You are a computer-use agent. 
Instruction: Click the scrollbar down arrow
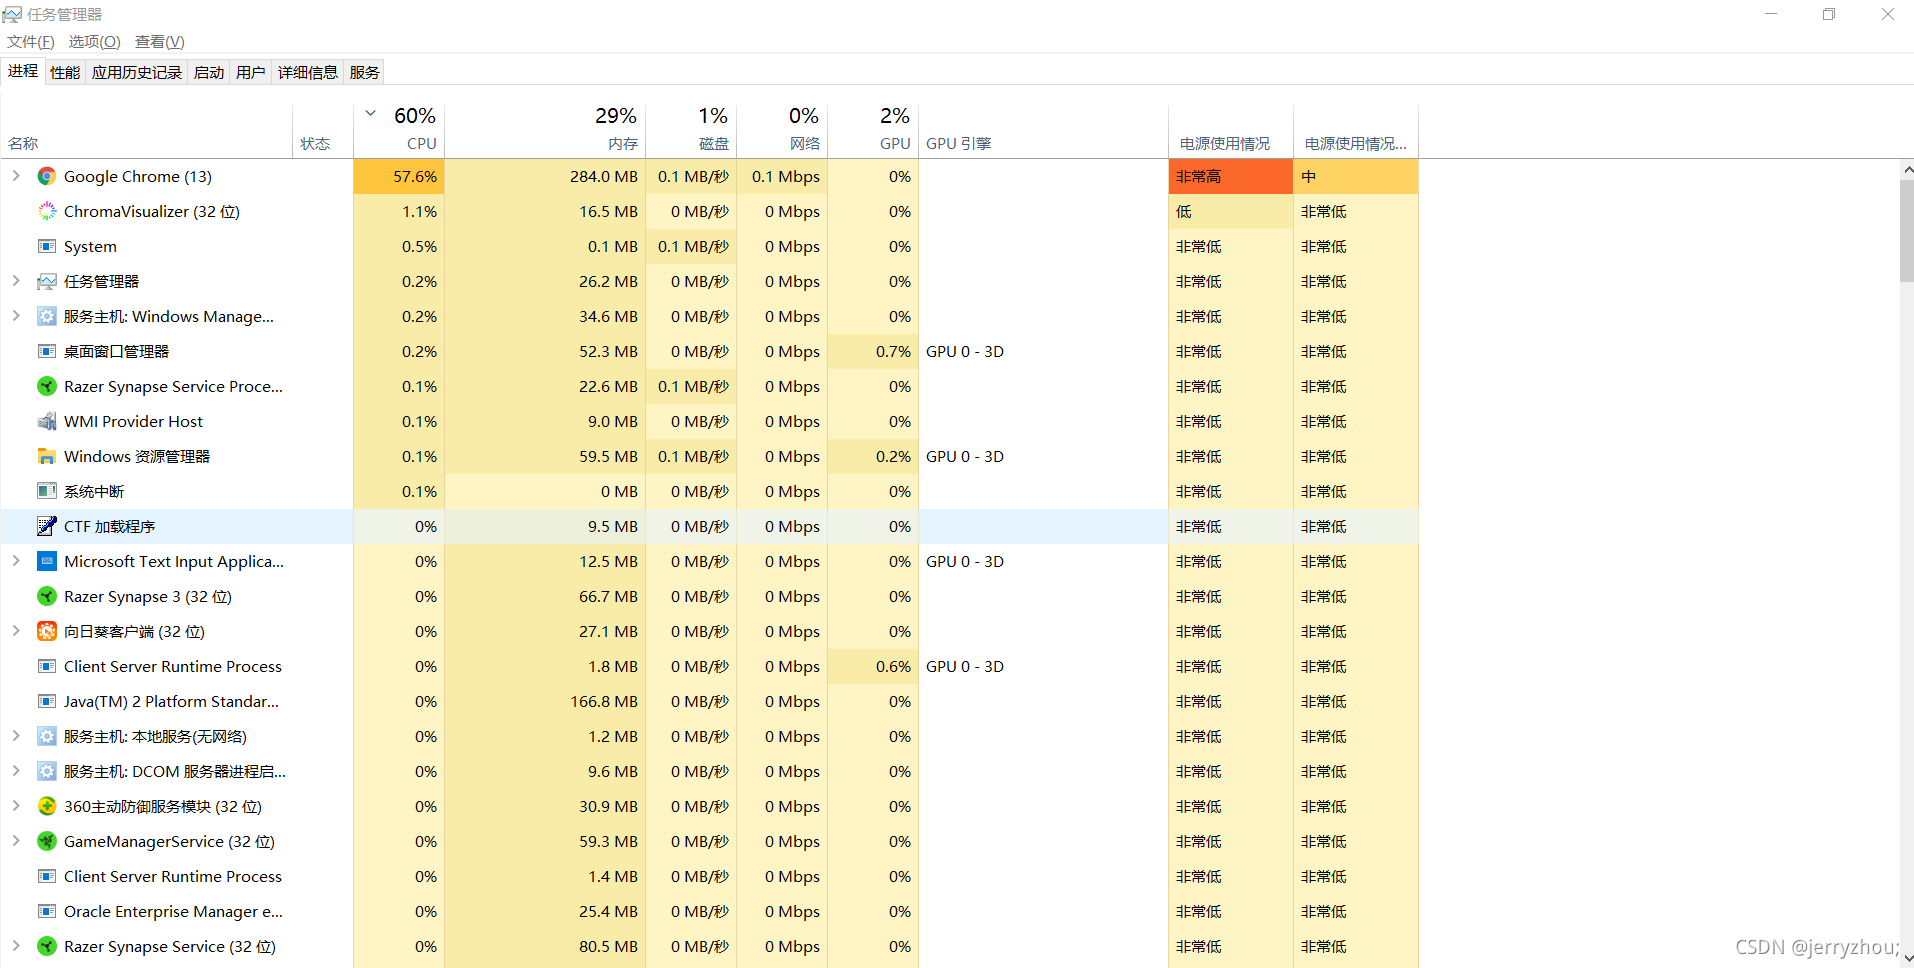tap(1906, 958)
